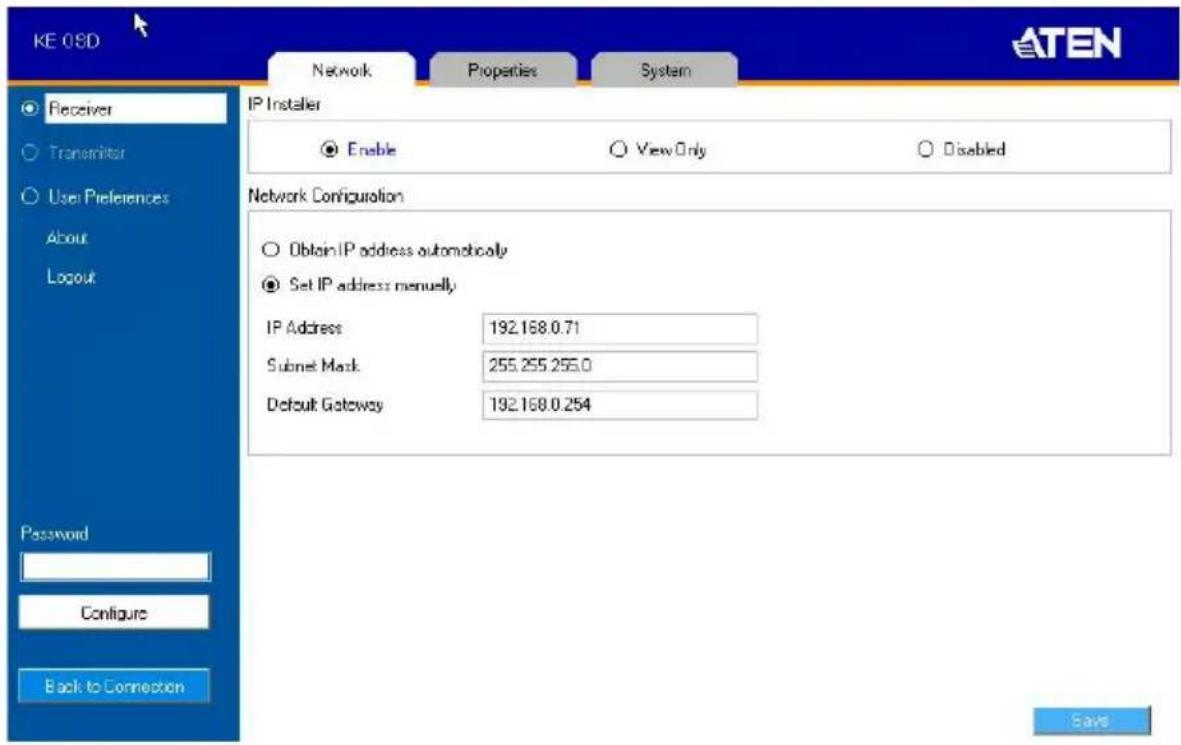This screenshot has width=1181, height=745.
Task: Select the Transmitter radio option
Action: (x=30, y=153)
